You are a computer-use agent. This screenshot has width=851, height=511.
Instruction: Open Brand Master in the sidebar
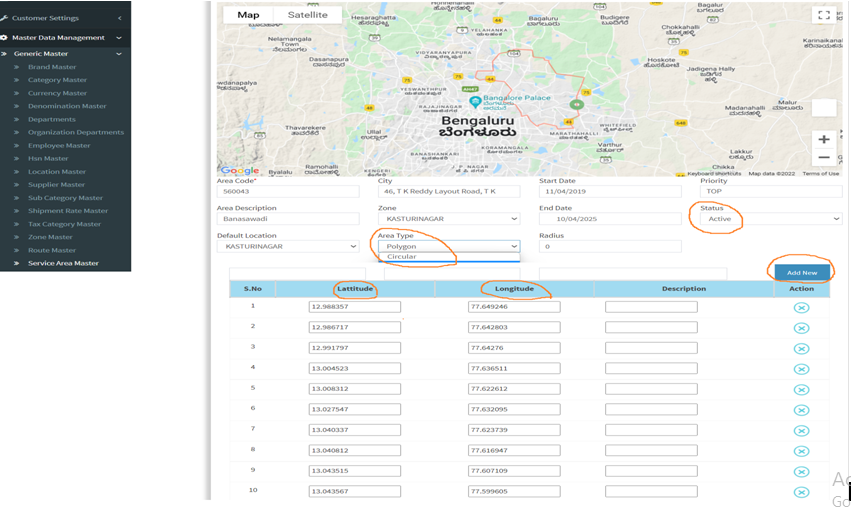[x=52, y=67]
